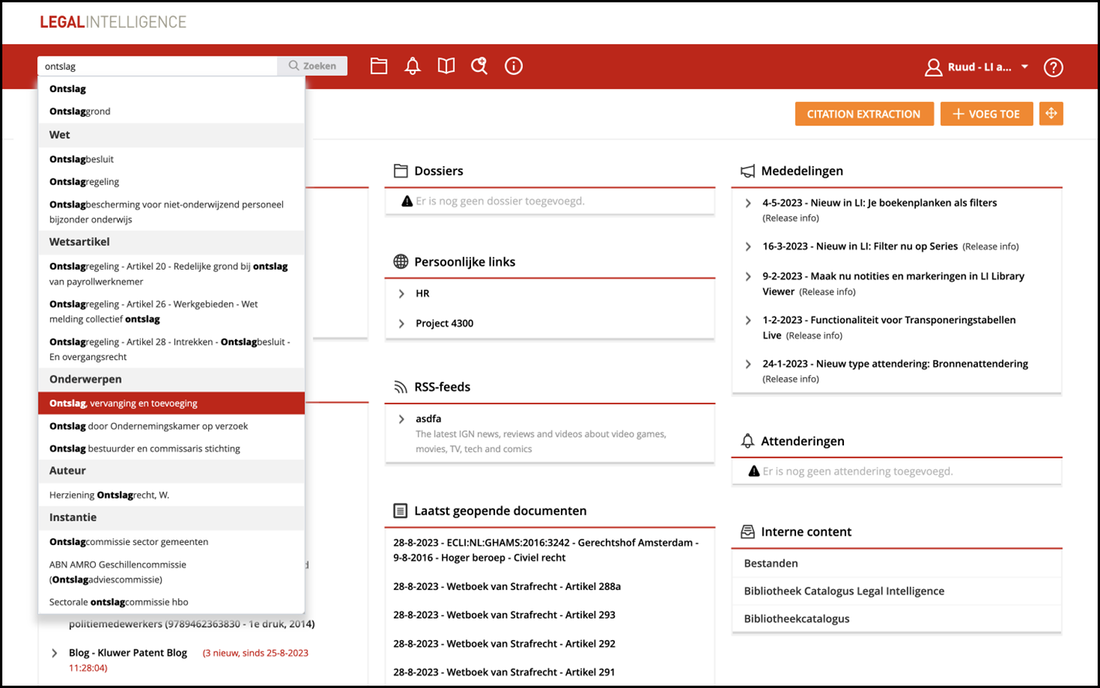Expand the Project 4300 link item
The width and height of the screenshot is (1100, 688).
(x=402, y=324)
